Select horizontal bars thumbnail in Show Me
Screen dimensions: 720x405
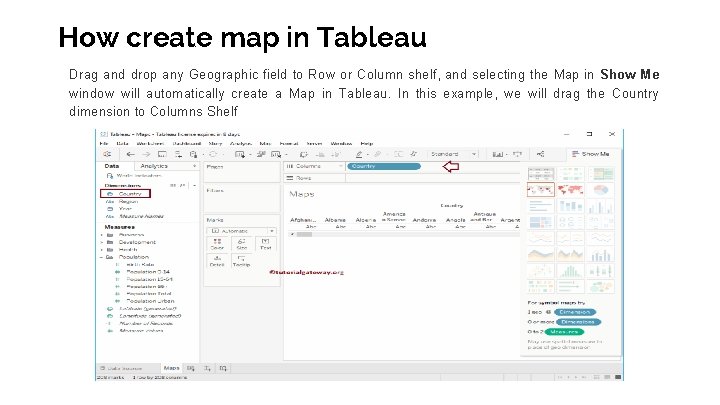coord(540,206)
